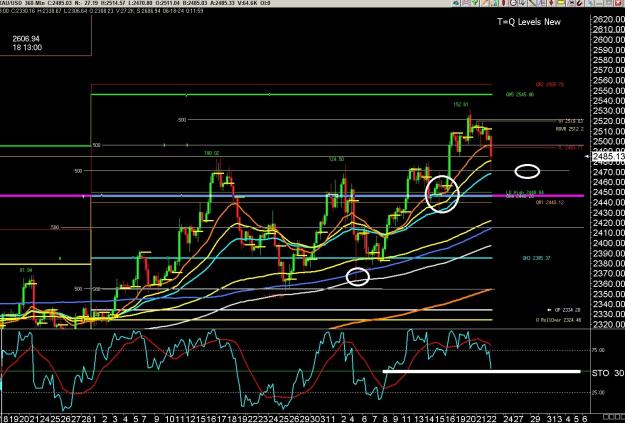Click the '18 13:00' cursor time readout
625x423 pixels.
[x=27, y=47]
